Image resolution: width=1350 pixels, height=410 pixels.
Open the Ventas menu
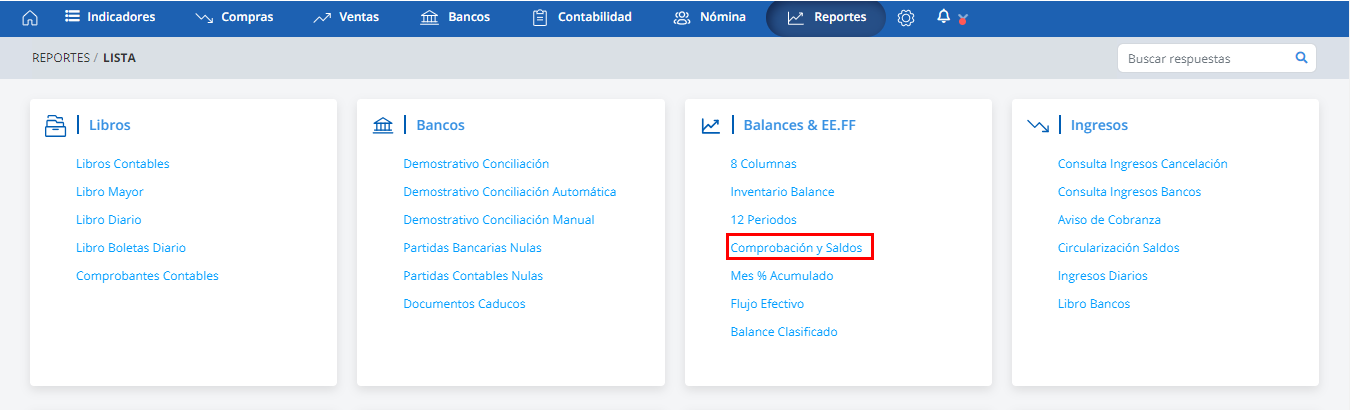(x=346, y=17)
